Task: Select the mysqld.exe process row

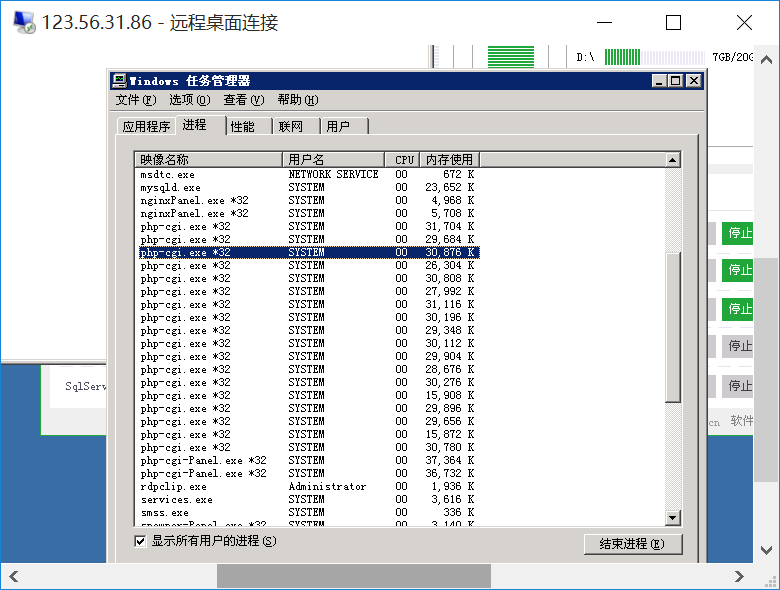Action: point(307,188)
